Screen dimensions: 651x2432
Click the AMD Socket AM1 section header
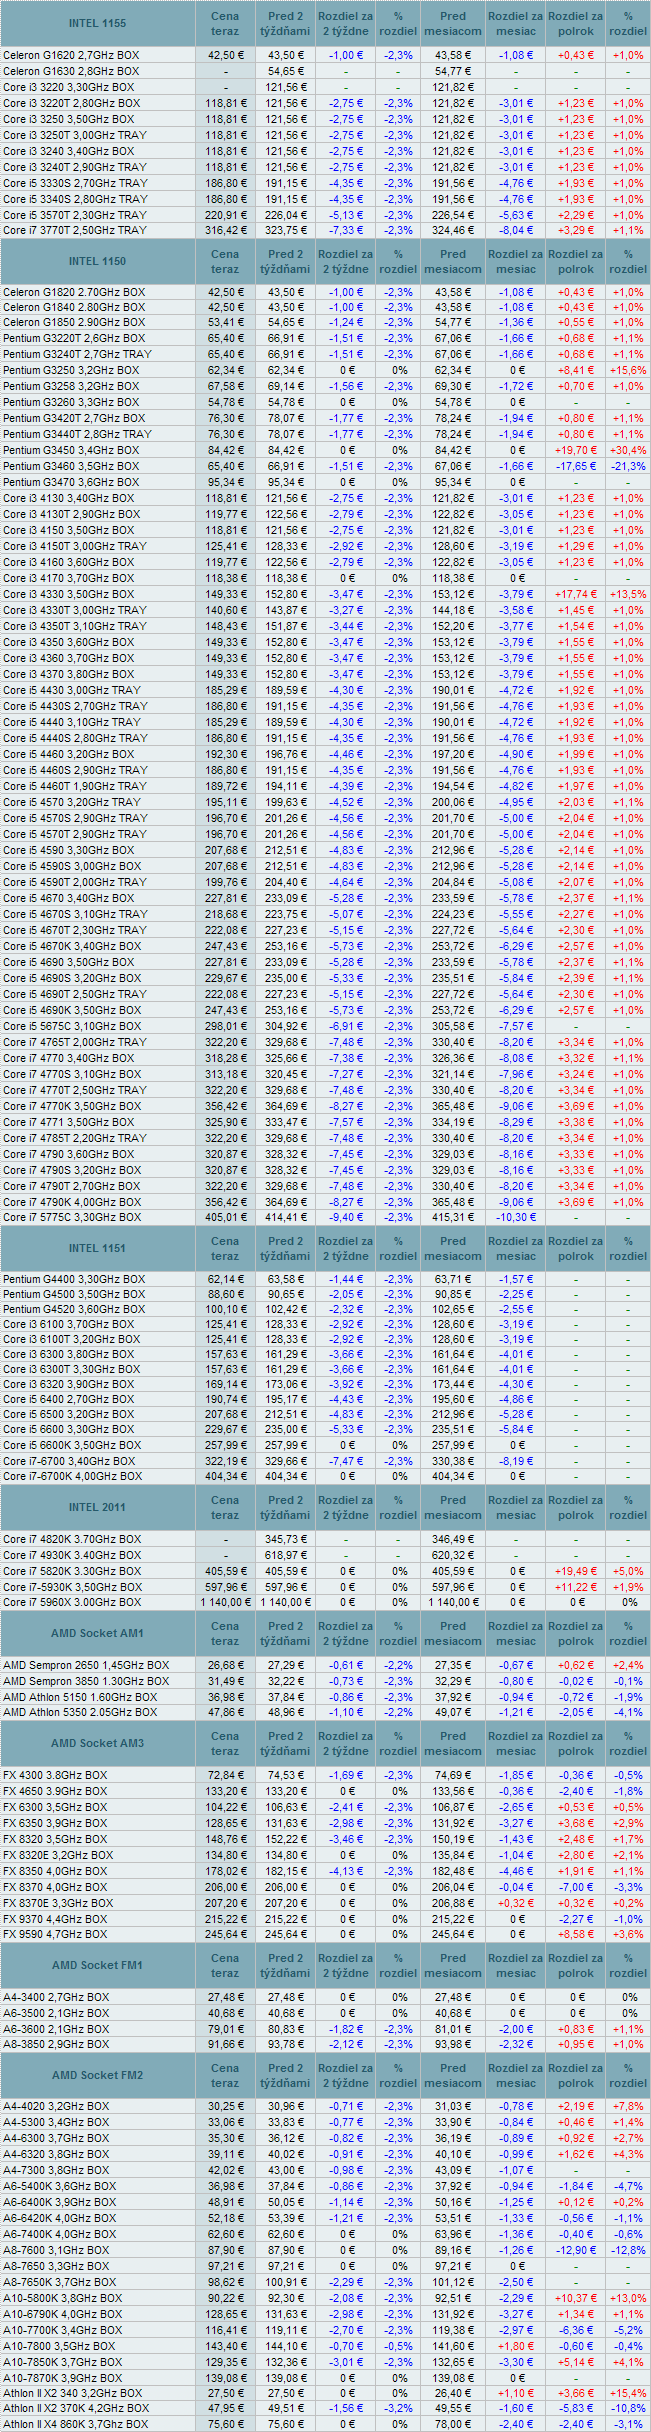(x=98, y=1633)
